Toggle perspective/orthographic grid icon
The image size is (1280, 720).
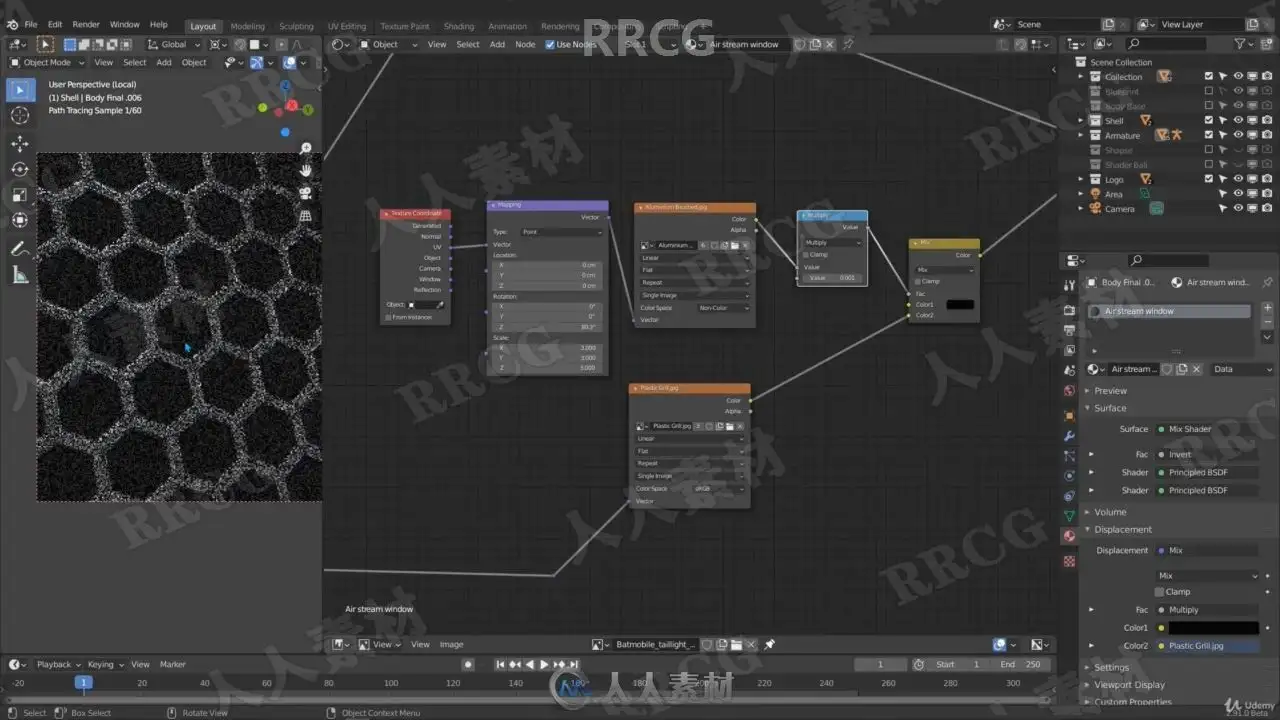[x=306, y=215]
